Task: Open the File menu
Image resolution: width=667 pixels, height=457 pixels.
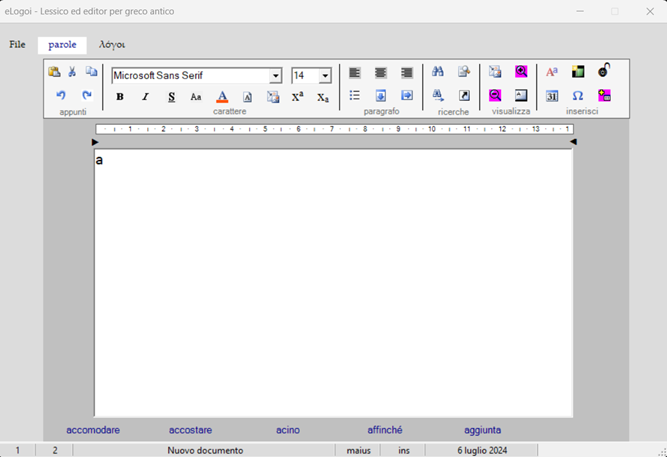Action: click(17, 45)
